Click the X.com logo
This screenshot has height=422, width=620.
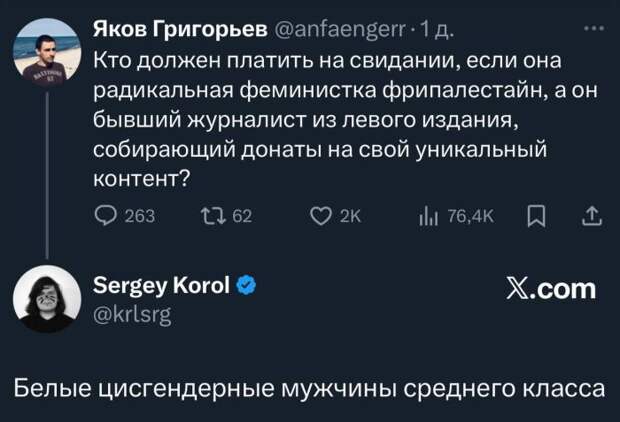tap(550, 290)
